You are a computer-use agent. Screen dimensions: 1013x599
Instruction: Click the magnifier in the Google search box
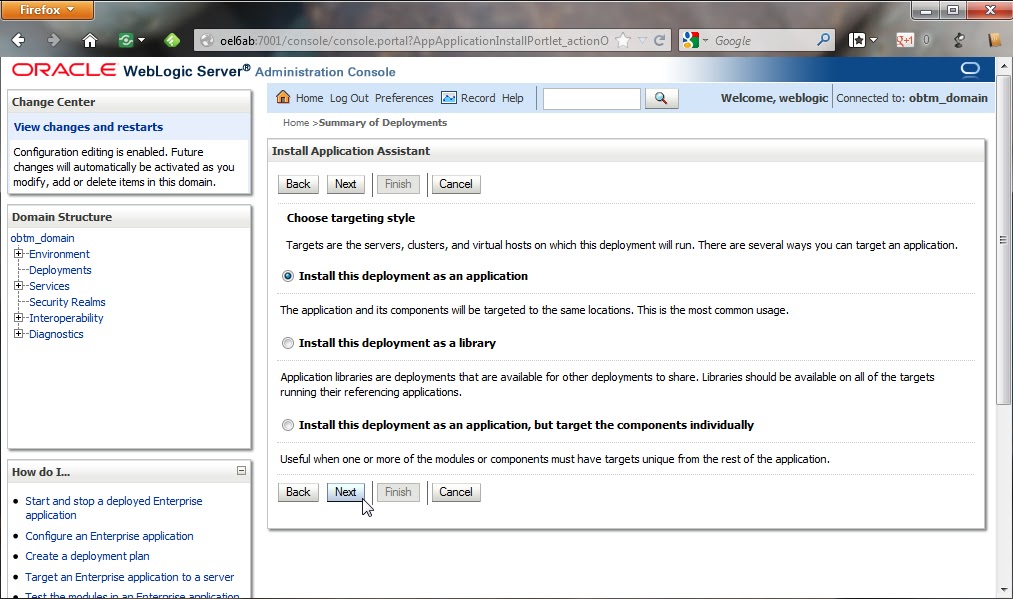[x=823, y=40]
